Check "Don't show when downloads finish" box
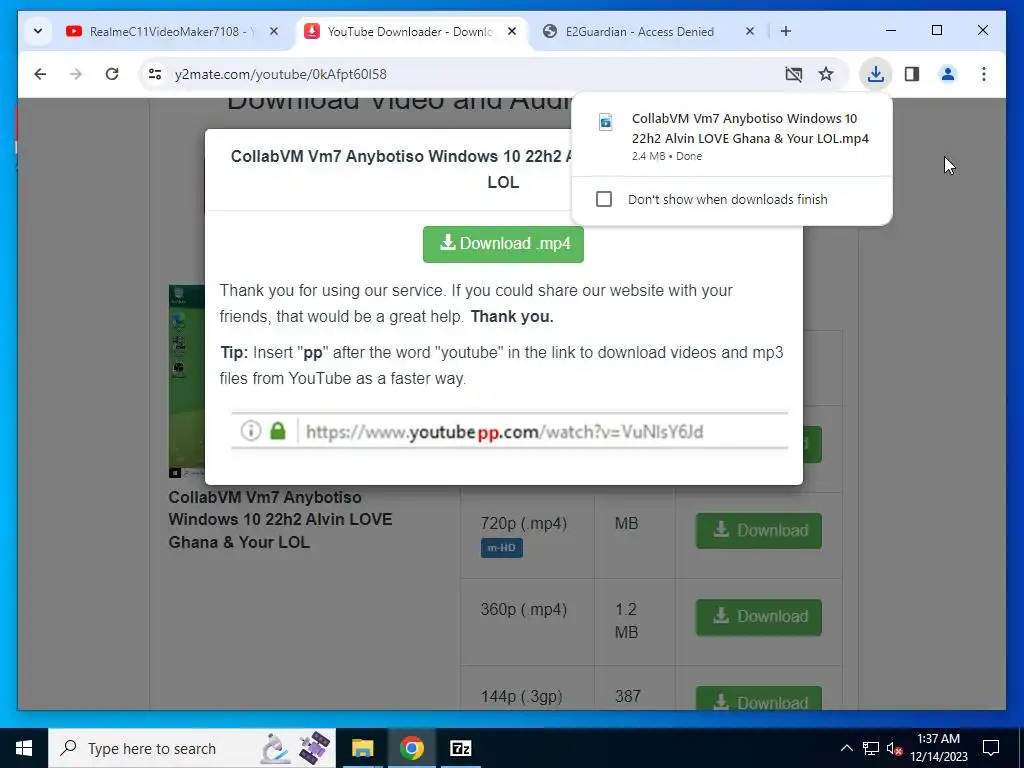1024x768 pixels. [604, 199]
